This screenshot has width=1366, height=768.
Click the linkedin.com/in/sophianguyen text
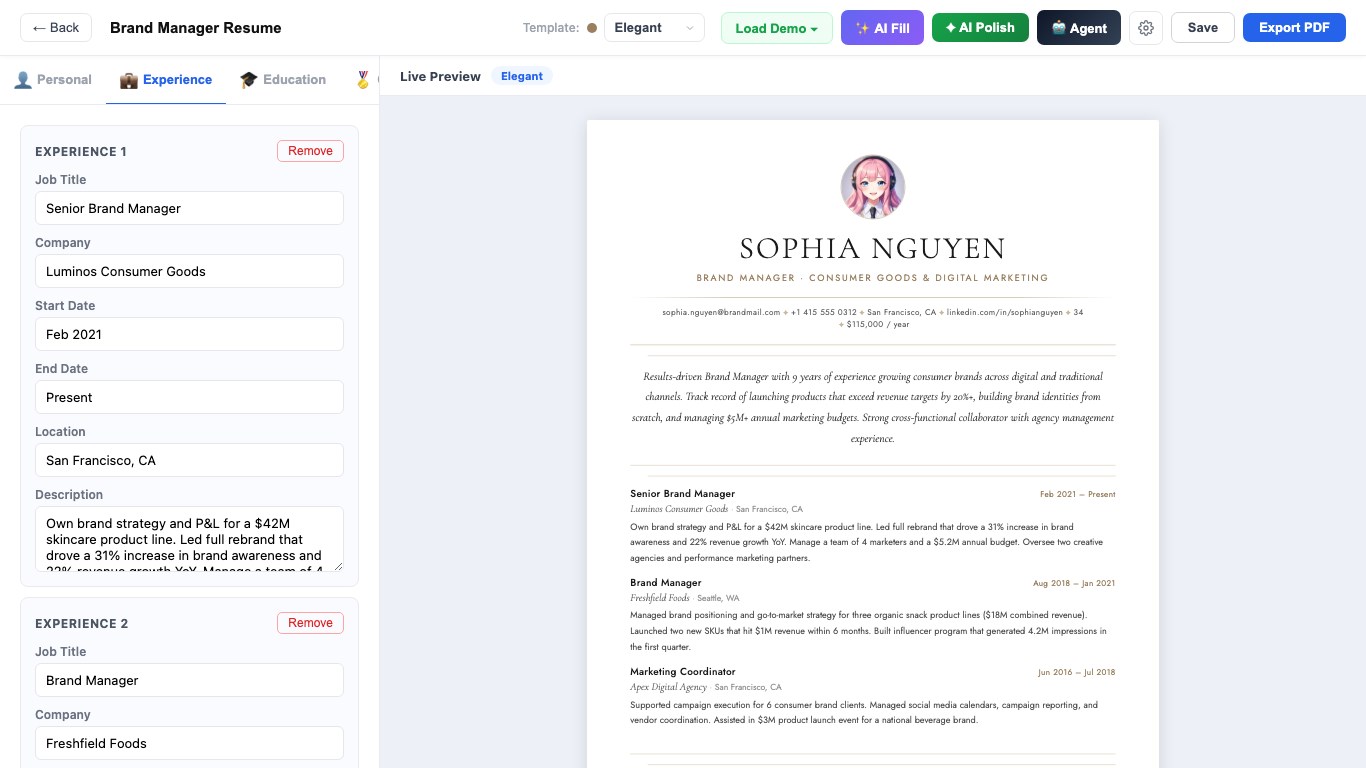1005,312
